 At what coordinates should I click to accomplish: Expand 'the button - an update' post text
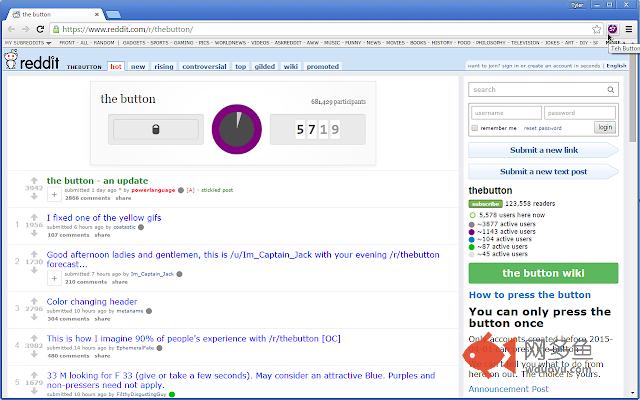tap(54, 195)
